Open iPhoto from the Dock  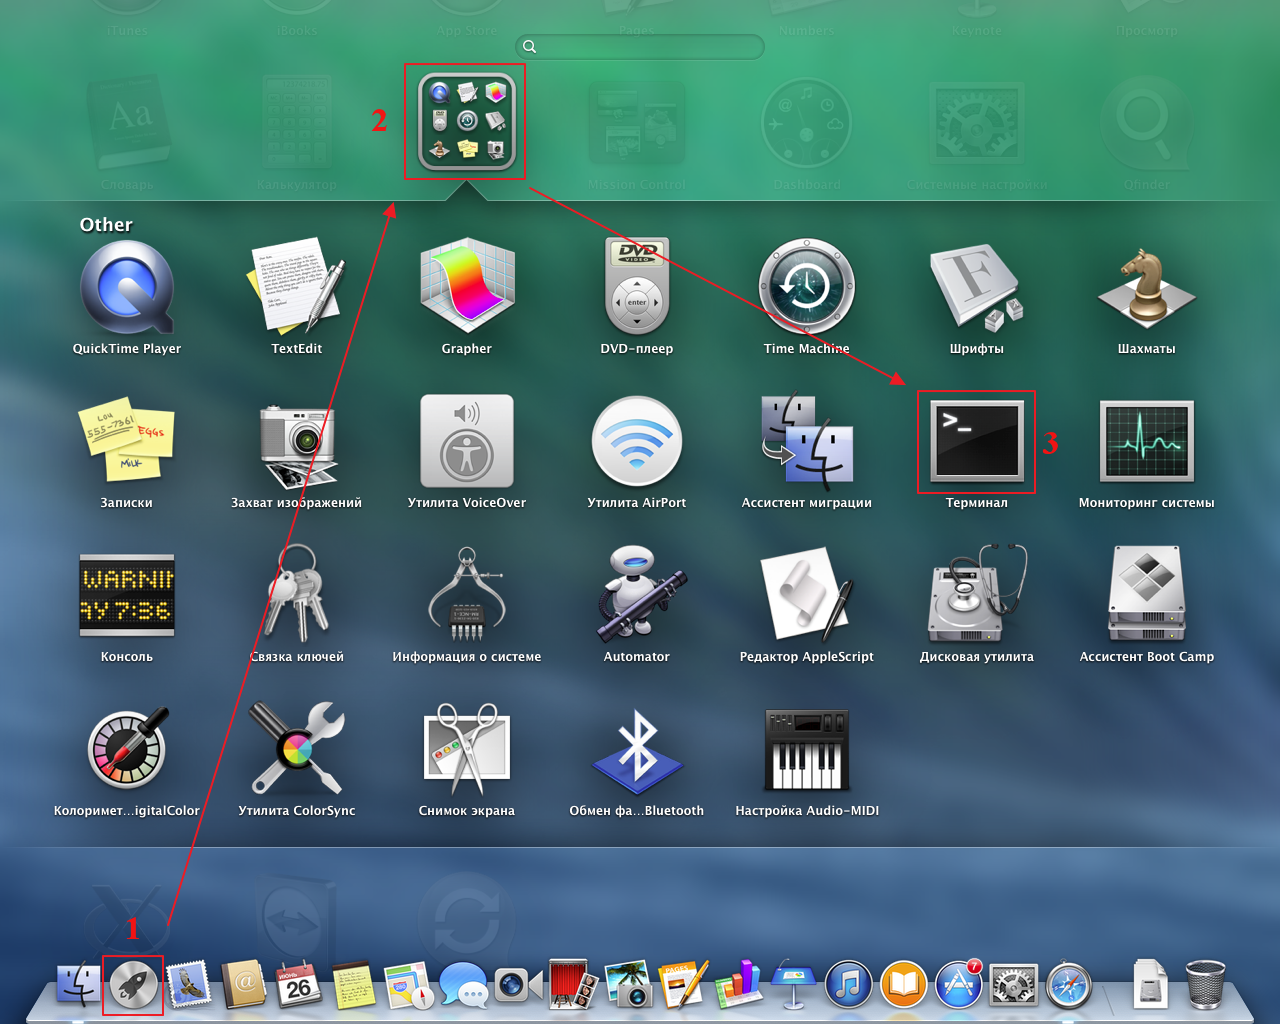pyautogui.click(x=628, y=985)
